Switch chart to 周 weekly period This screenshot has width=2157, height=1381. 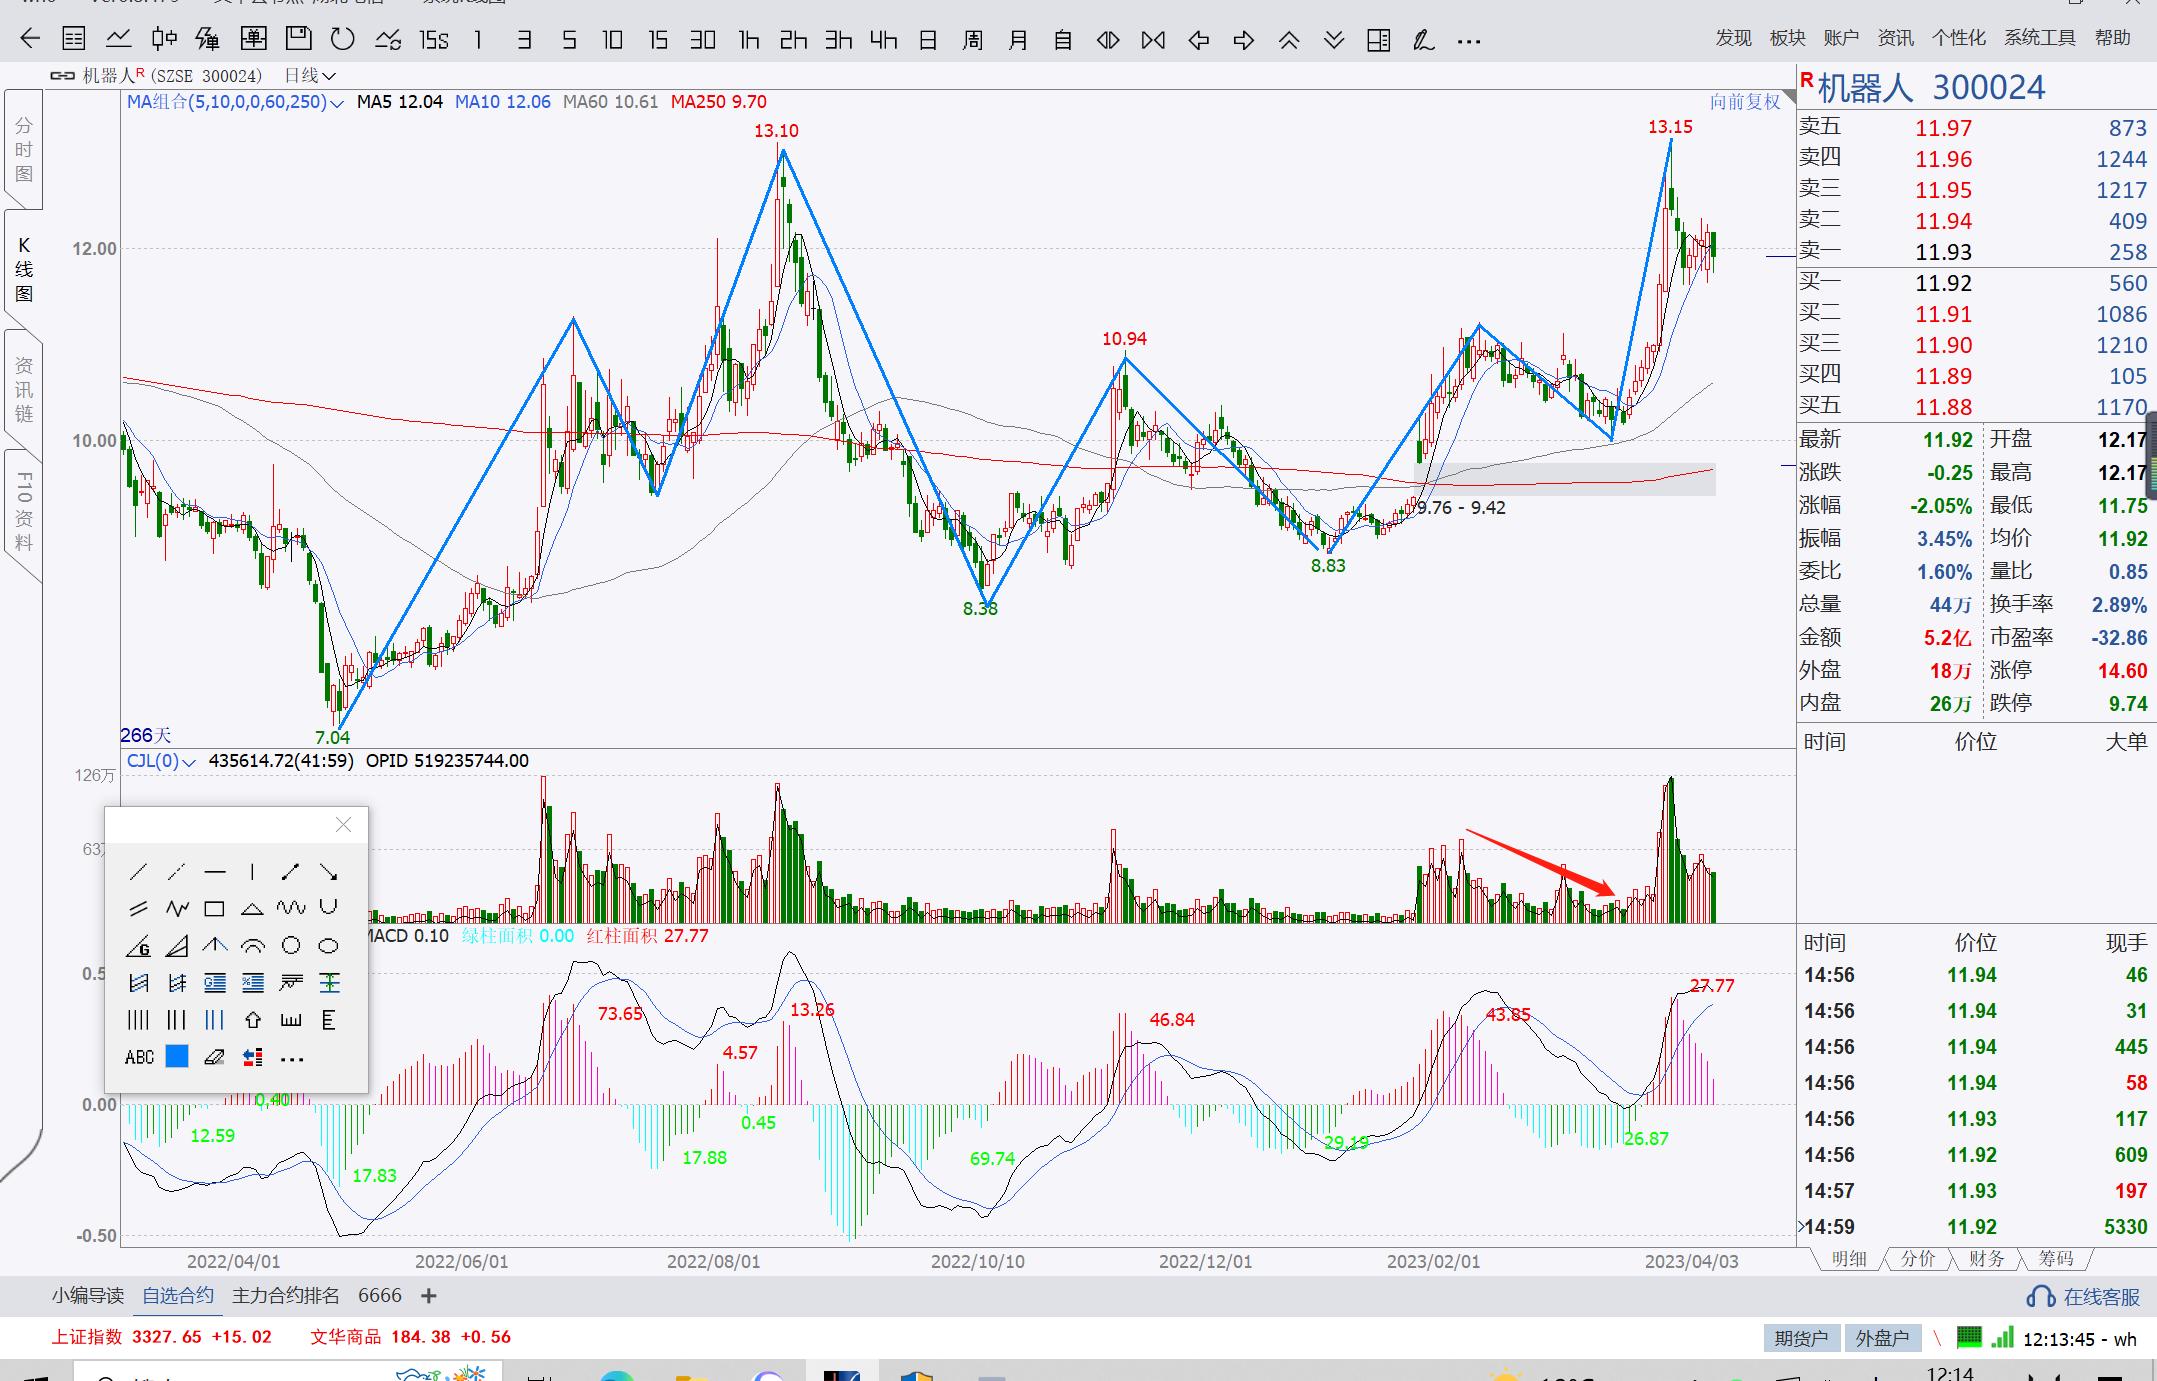click(972, 40)
